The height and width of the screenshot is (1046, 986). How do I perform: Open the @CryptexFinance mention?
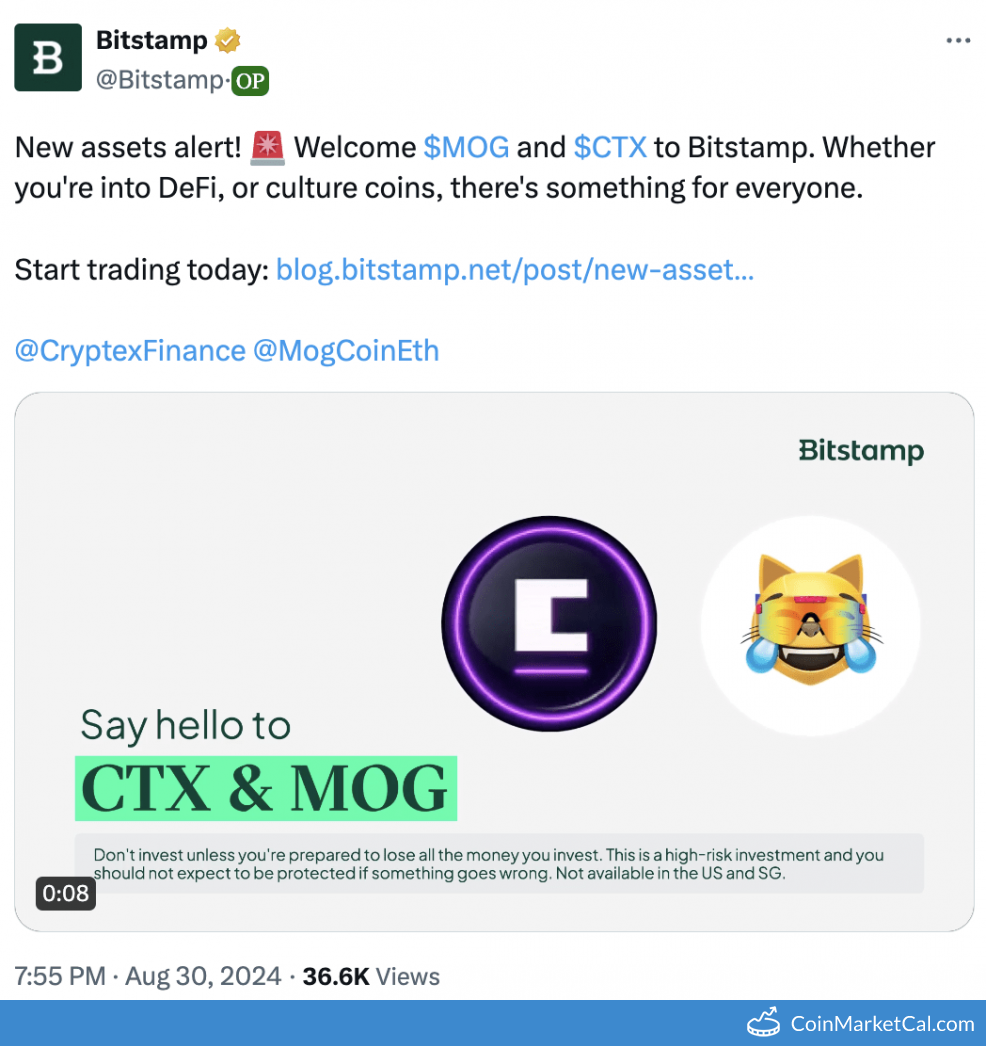click(x=130, y=351)
